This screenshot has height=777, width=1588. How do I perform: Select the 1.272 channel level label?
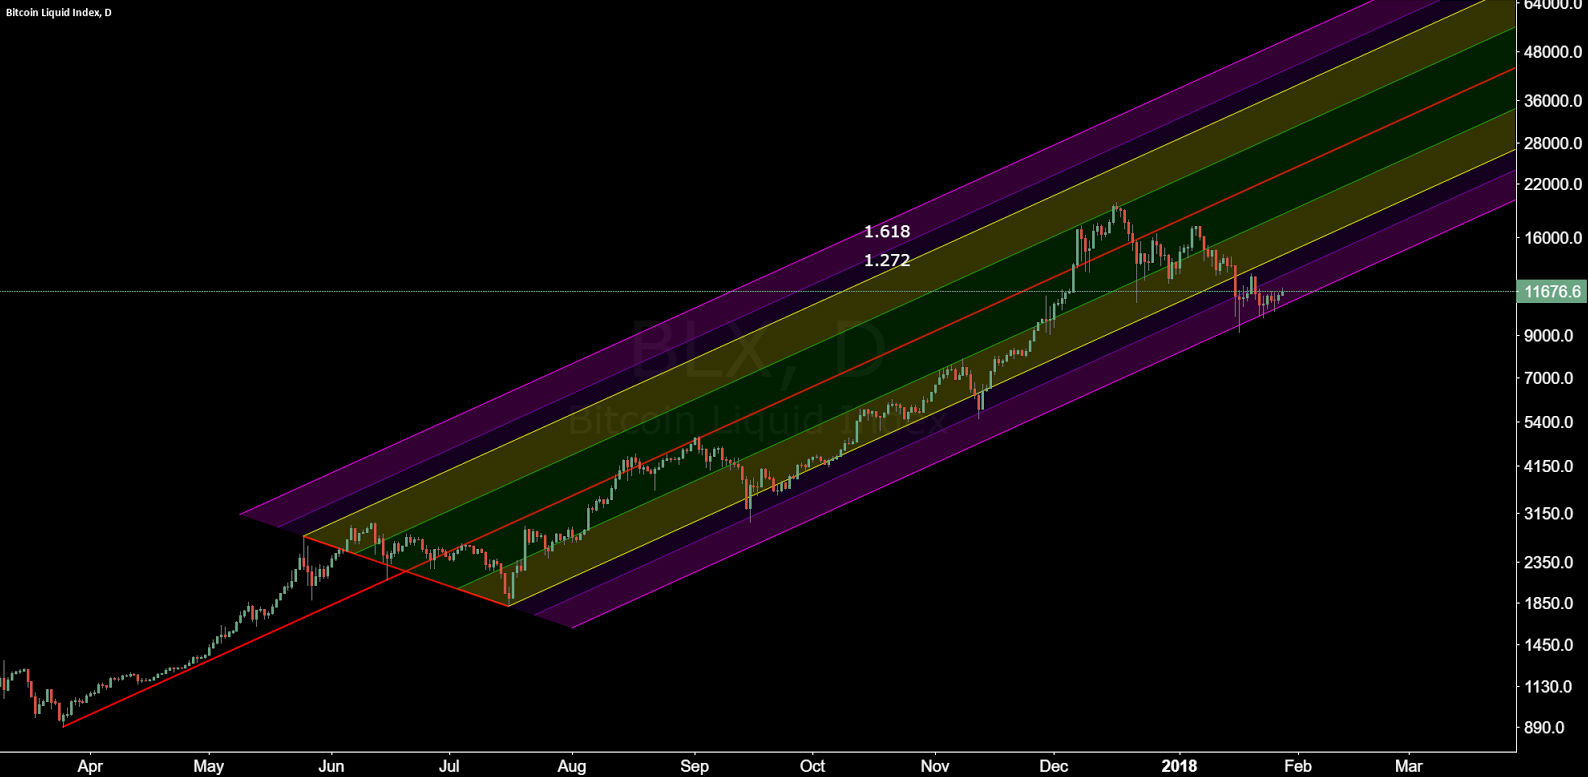coord(887,260)
